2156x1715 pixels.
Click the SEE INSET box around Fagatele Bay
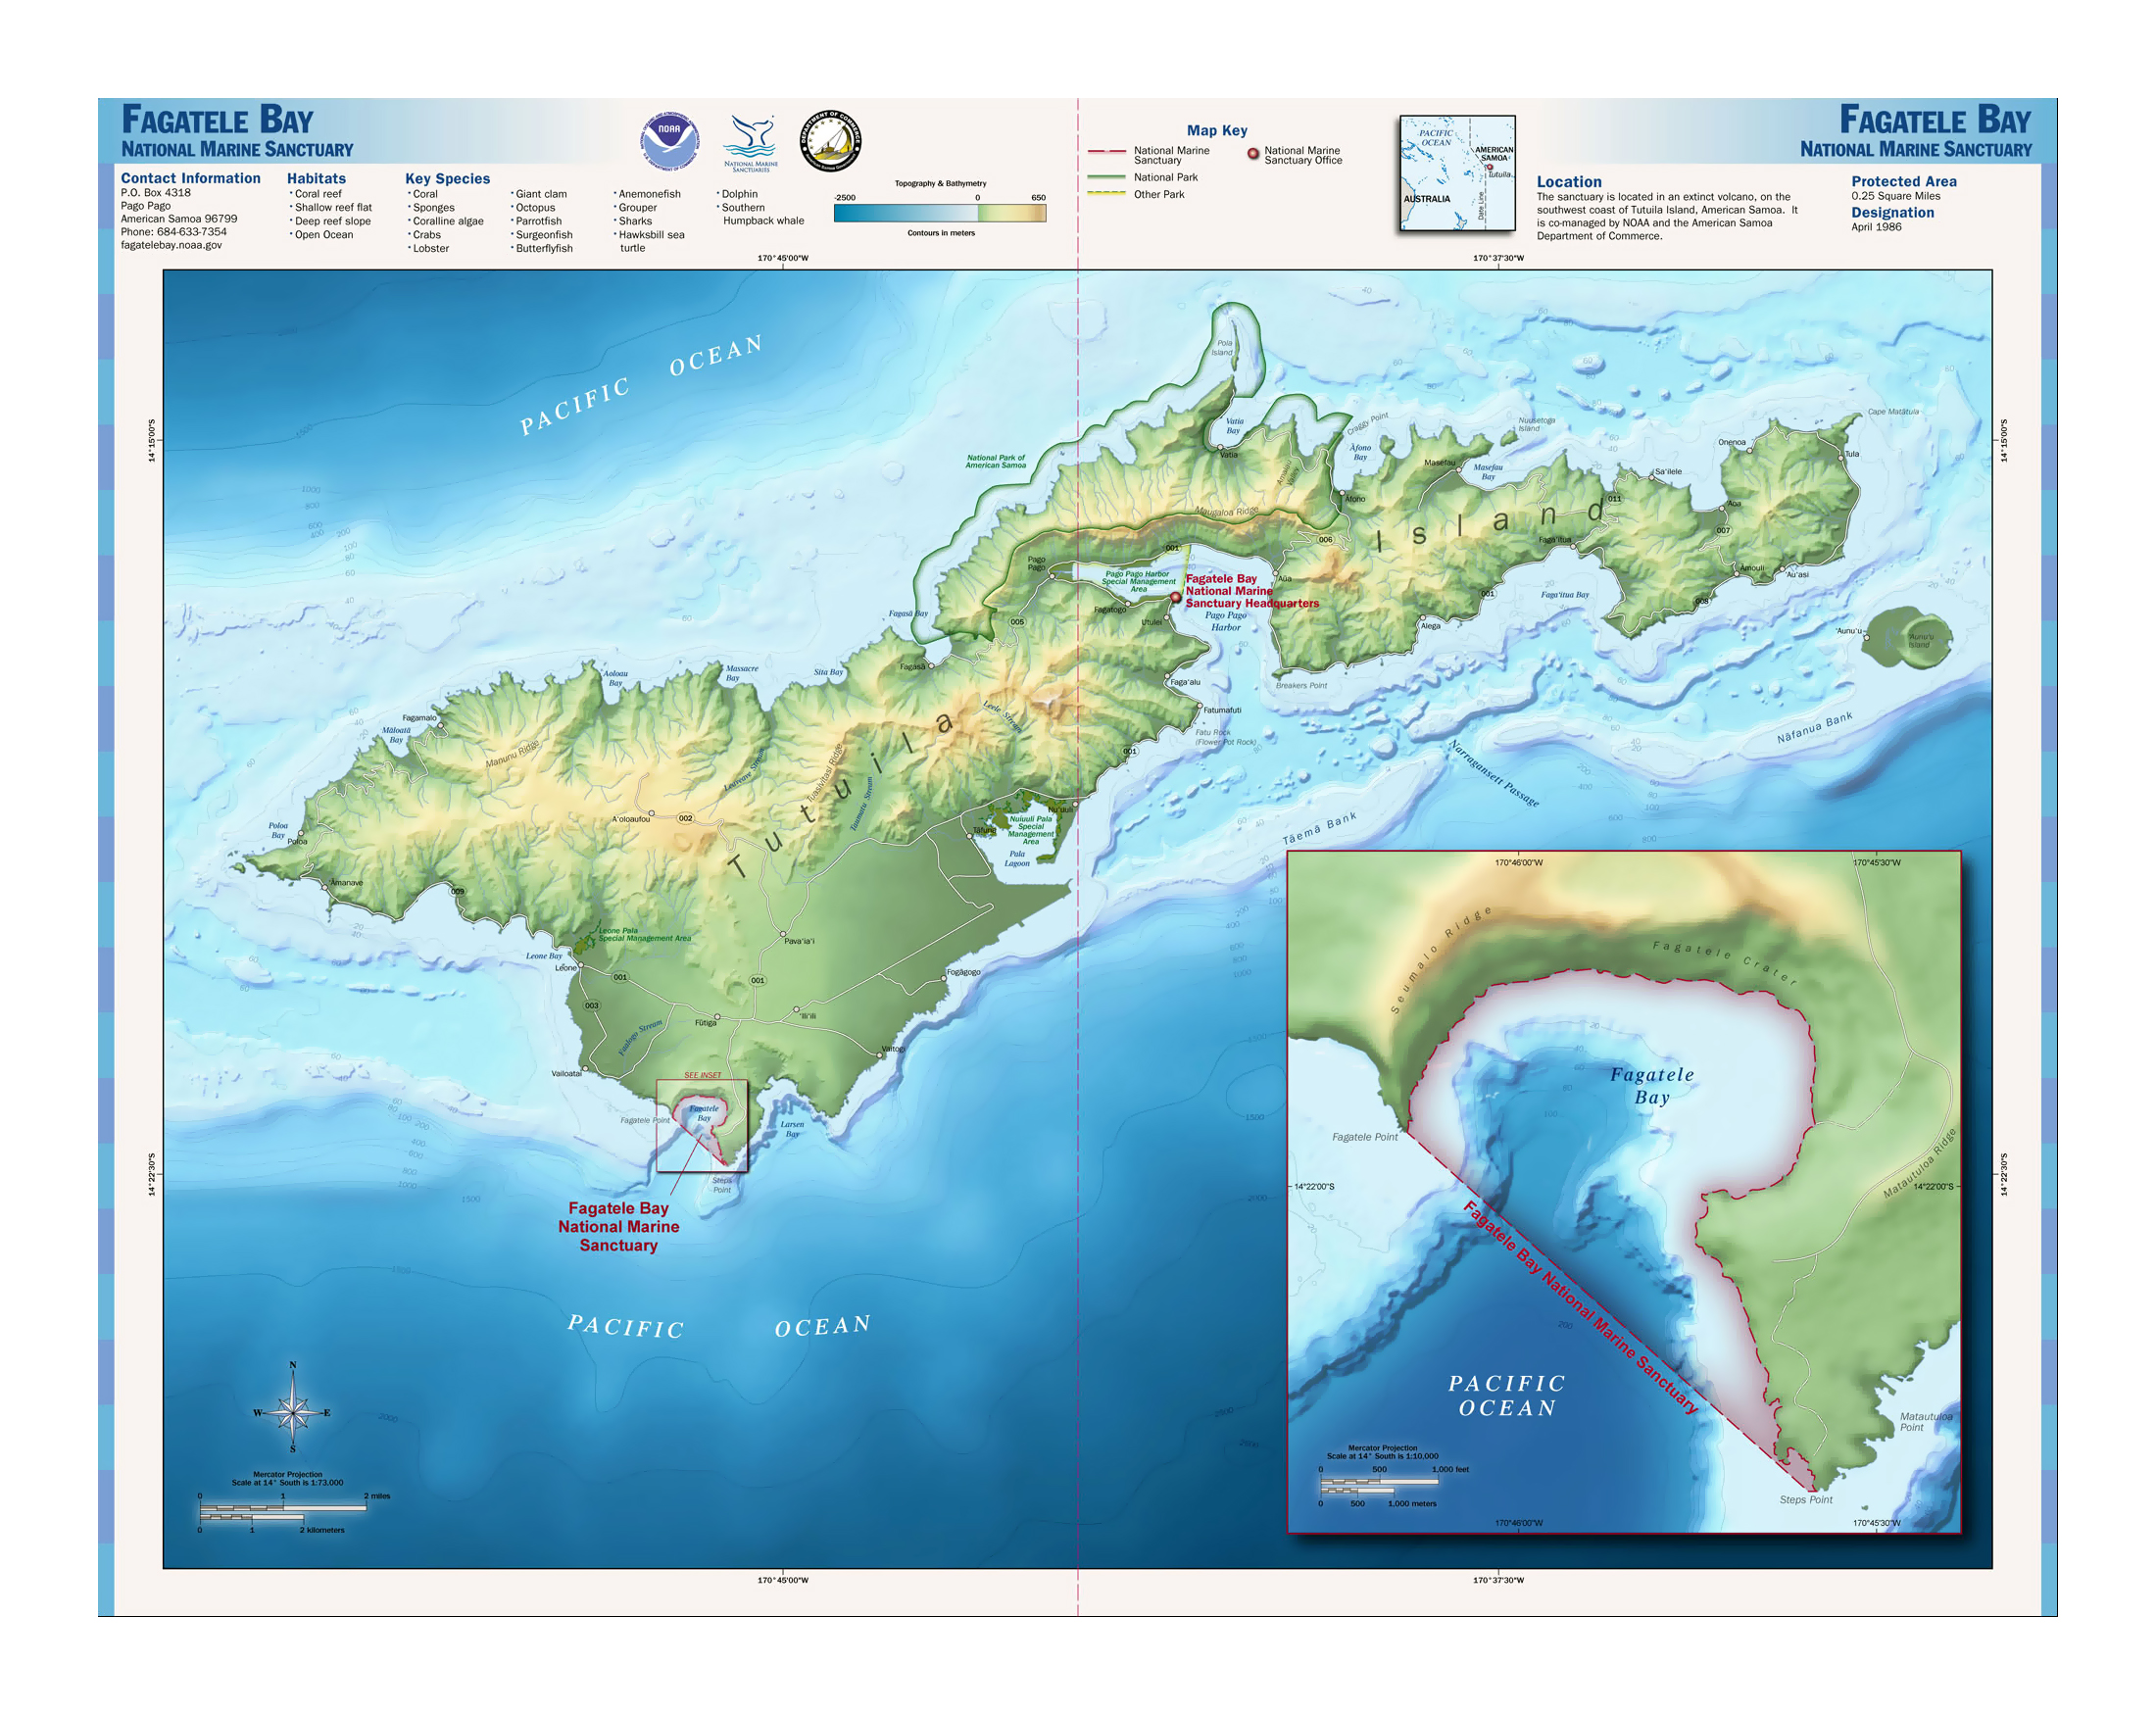(702, 1125)
